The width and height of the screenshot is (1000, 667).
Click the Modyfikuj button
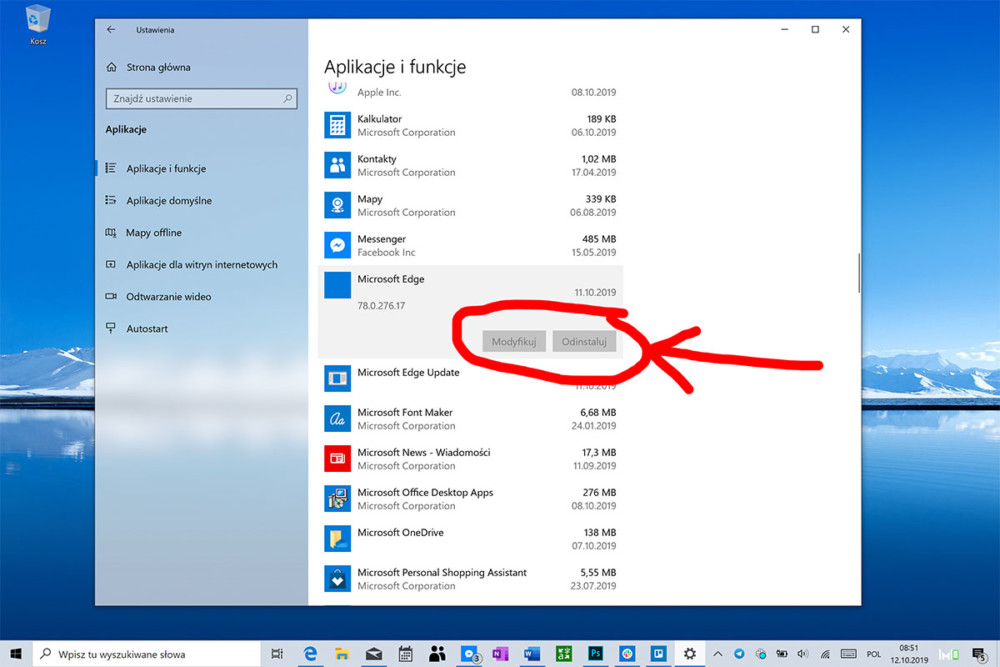(x=514, y=341)
